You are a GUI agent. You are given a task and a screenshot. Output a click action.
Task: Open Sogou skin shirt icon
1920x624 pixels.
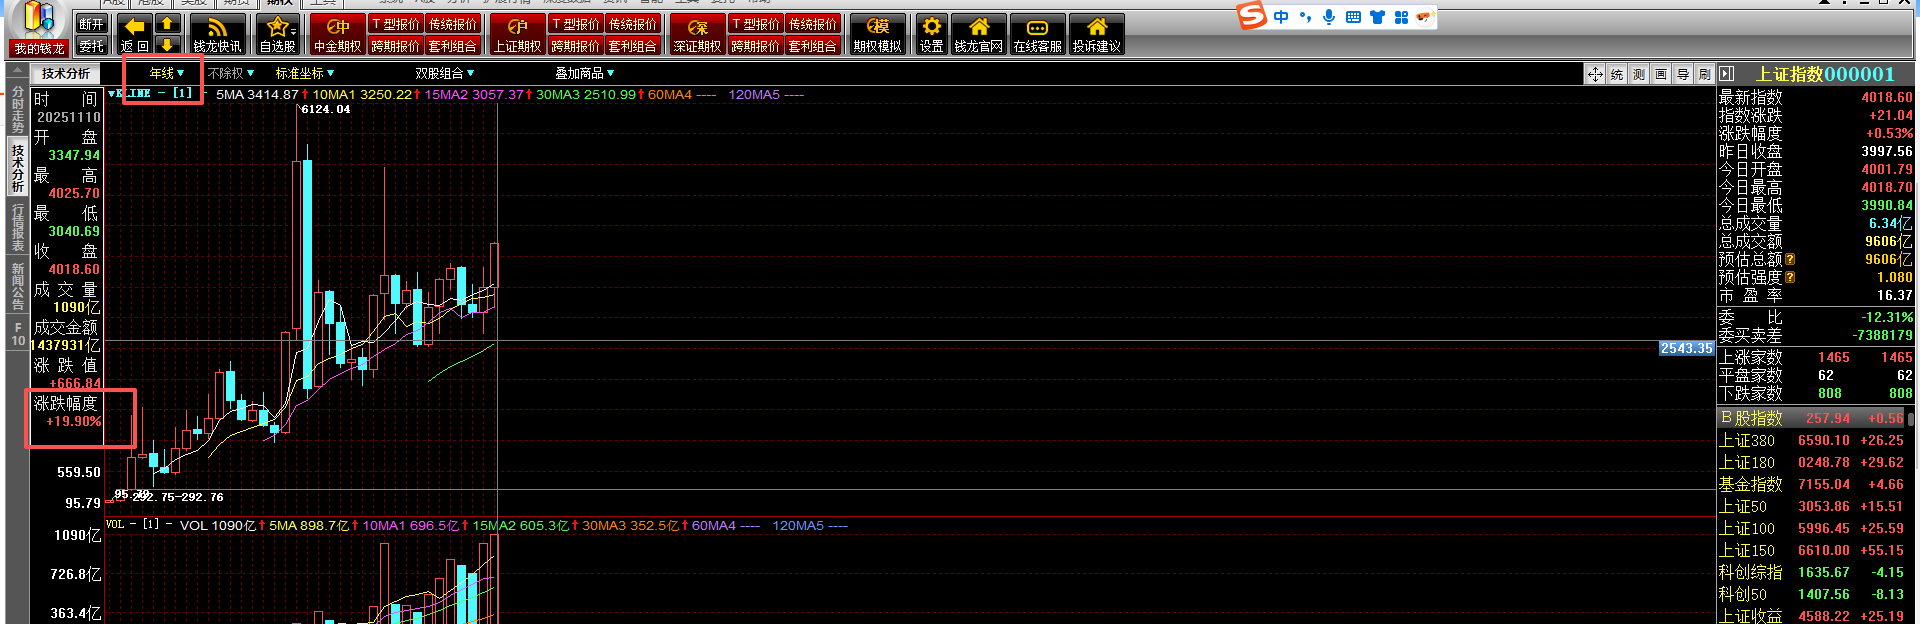(1377, 17)
